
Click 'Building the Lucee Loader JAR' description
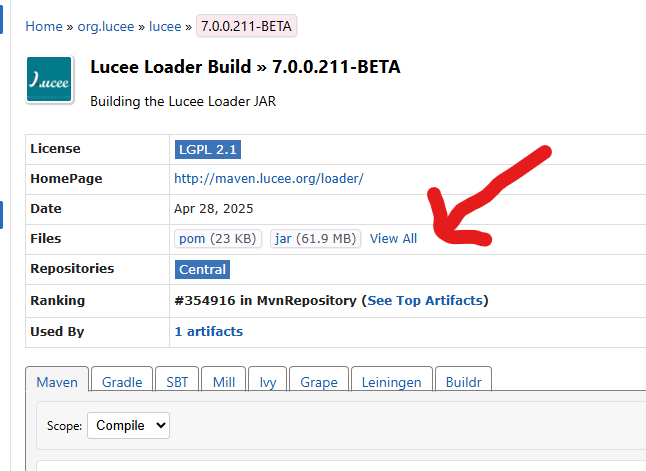(x=183, y=101)
